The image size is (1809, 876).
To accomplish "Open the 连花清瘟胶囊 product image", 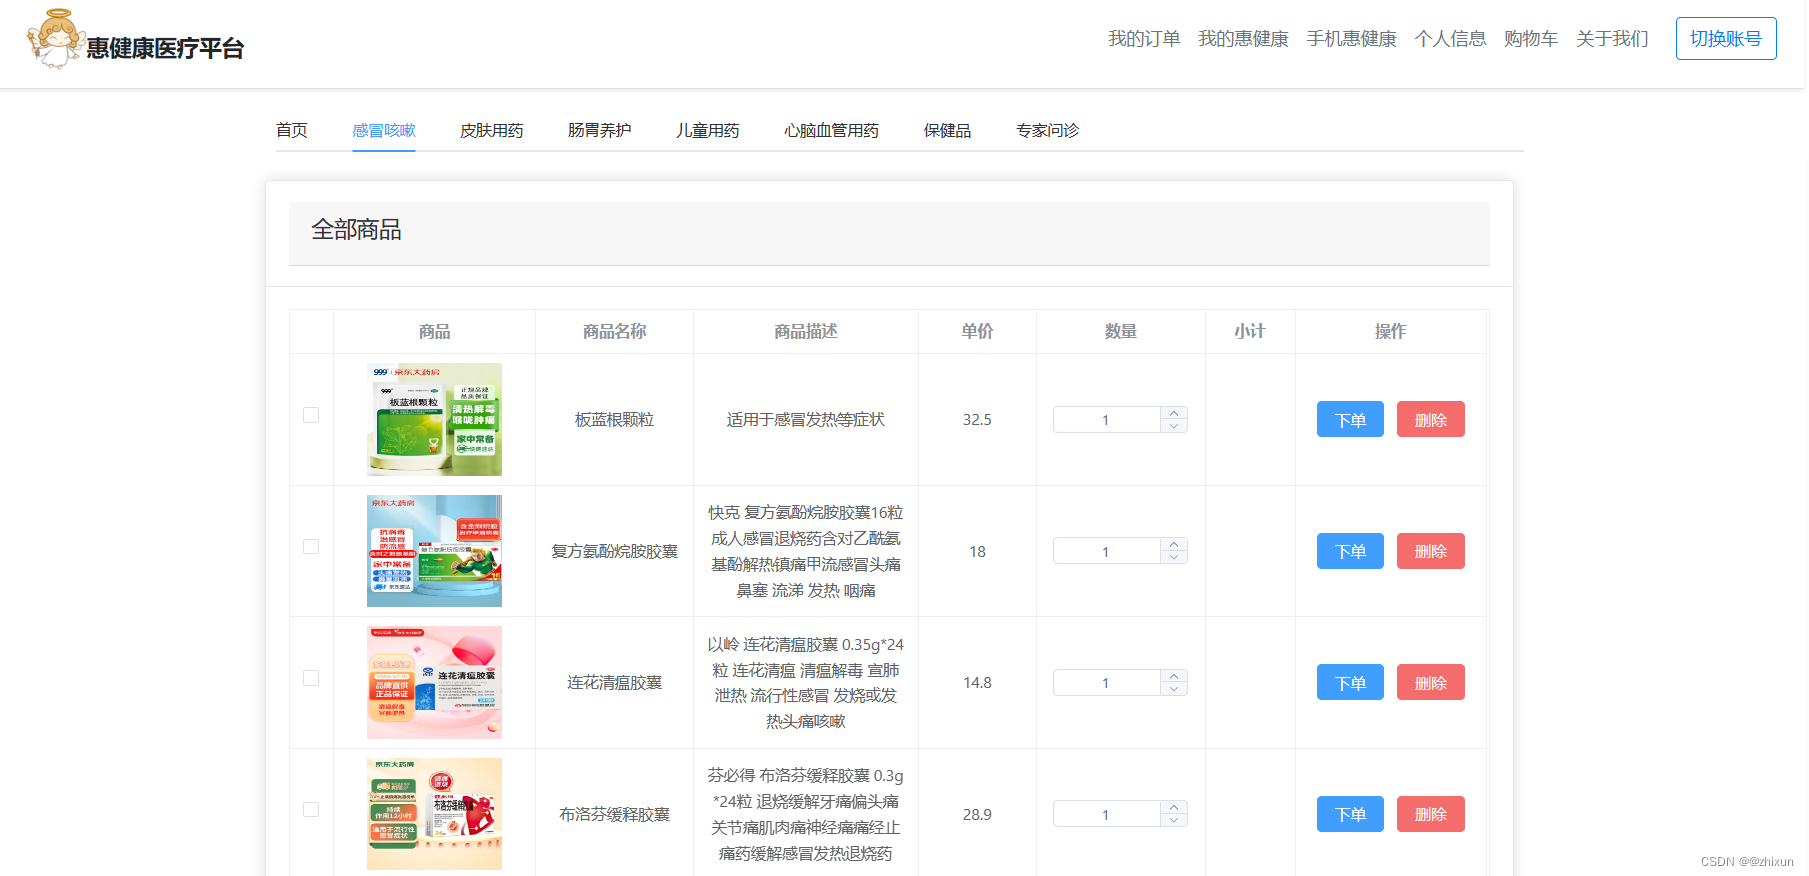I will coord(434,682).
